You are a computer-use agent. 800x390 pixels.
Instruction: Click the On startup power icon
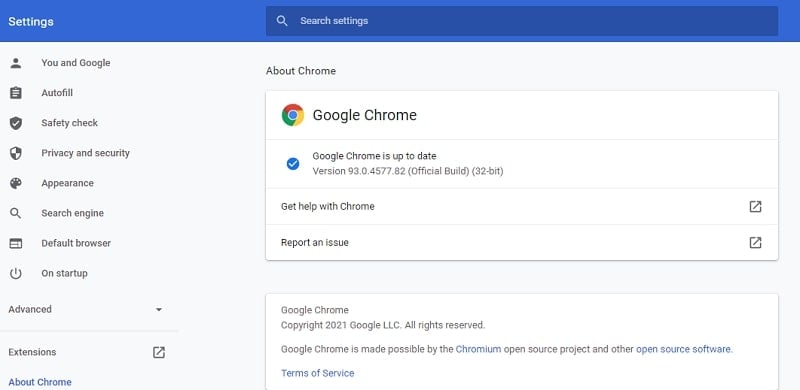click(16, 274)
